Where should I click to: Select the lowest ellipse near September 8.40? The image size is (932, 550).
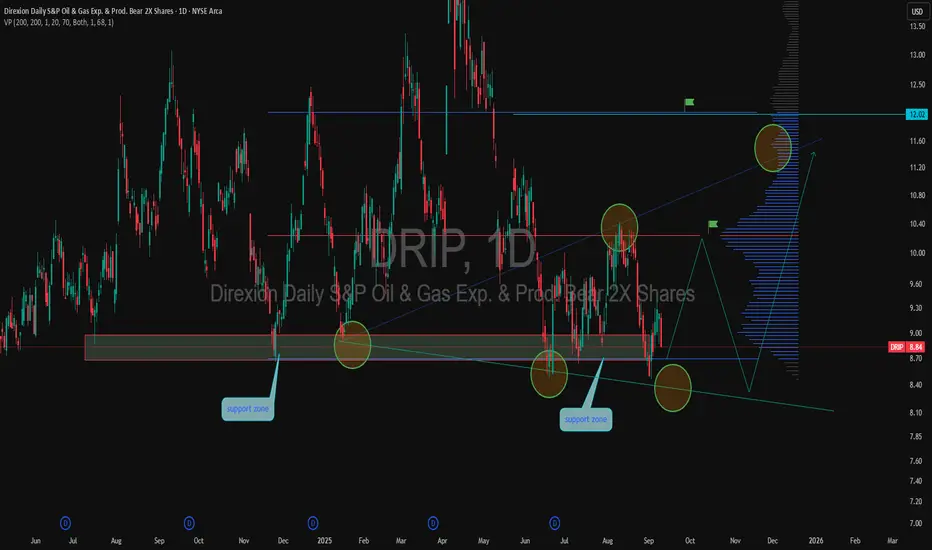673,388
